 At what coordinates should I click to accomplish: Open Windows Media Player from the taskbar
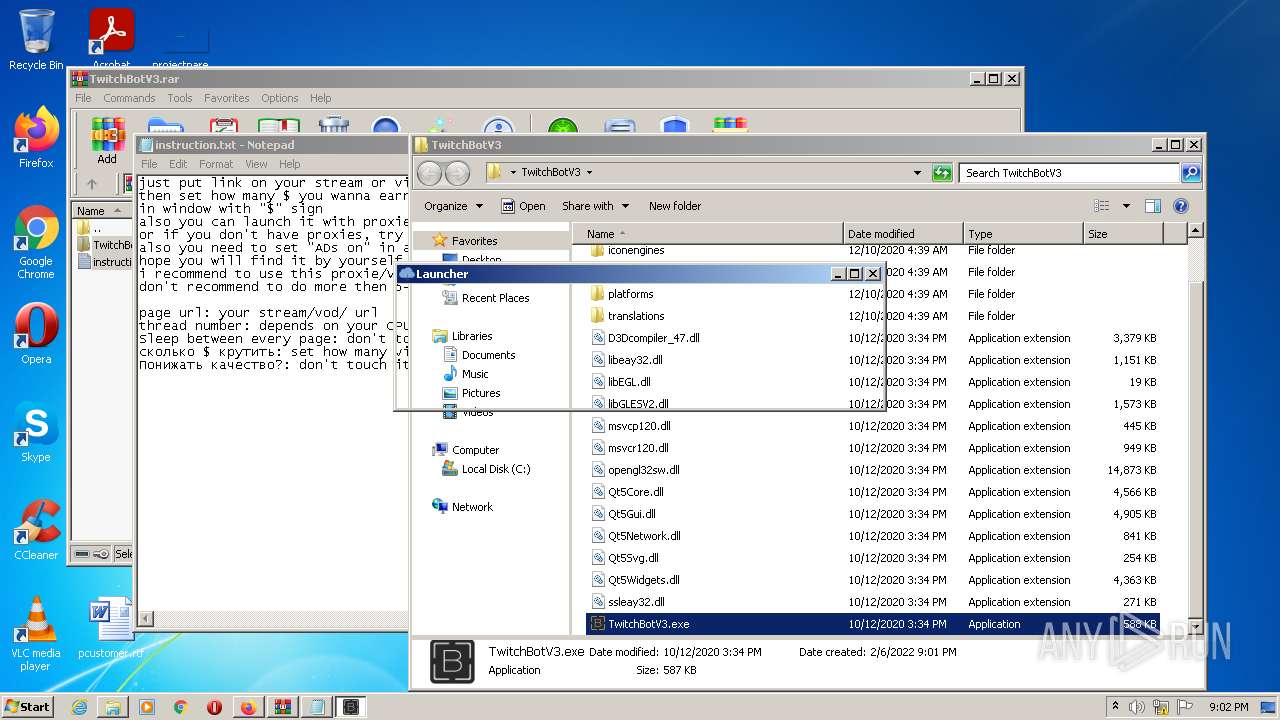[x=147, y=707]
